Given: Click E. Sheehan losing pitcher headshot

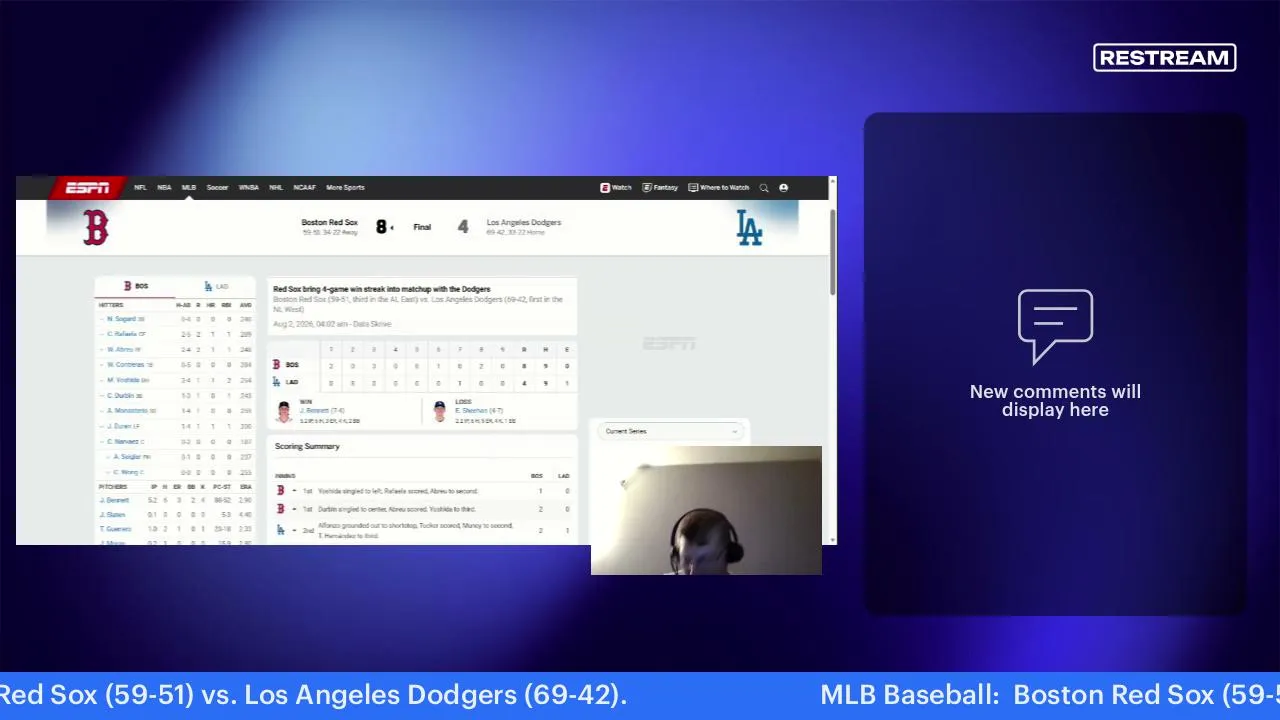Looking at the screenshot, I should tap(440, 411).
